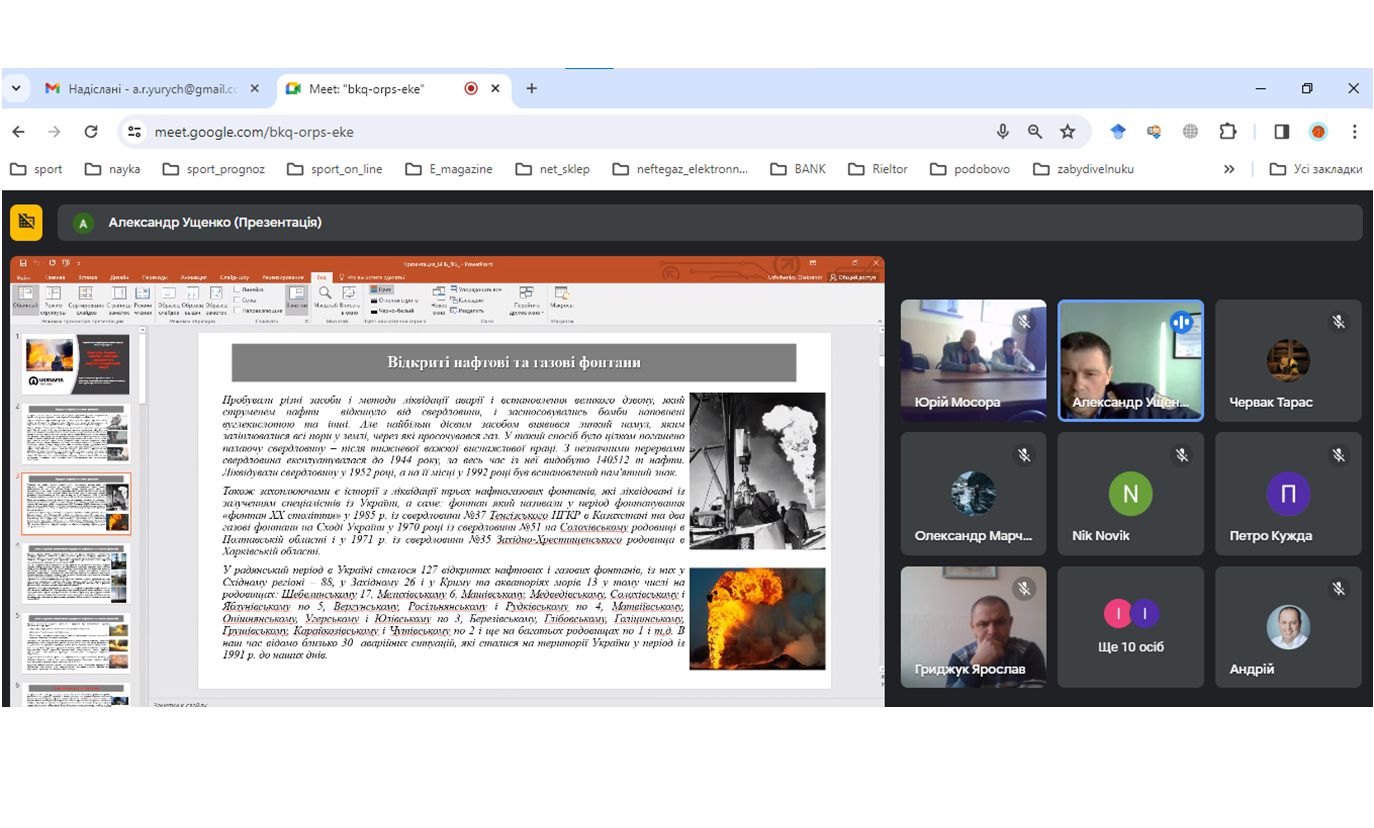Toggle the Направляющие checkbox
The height and width of the screenshot is (828, 1374).
pyautogui.click(x=257, y=311)
